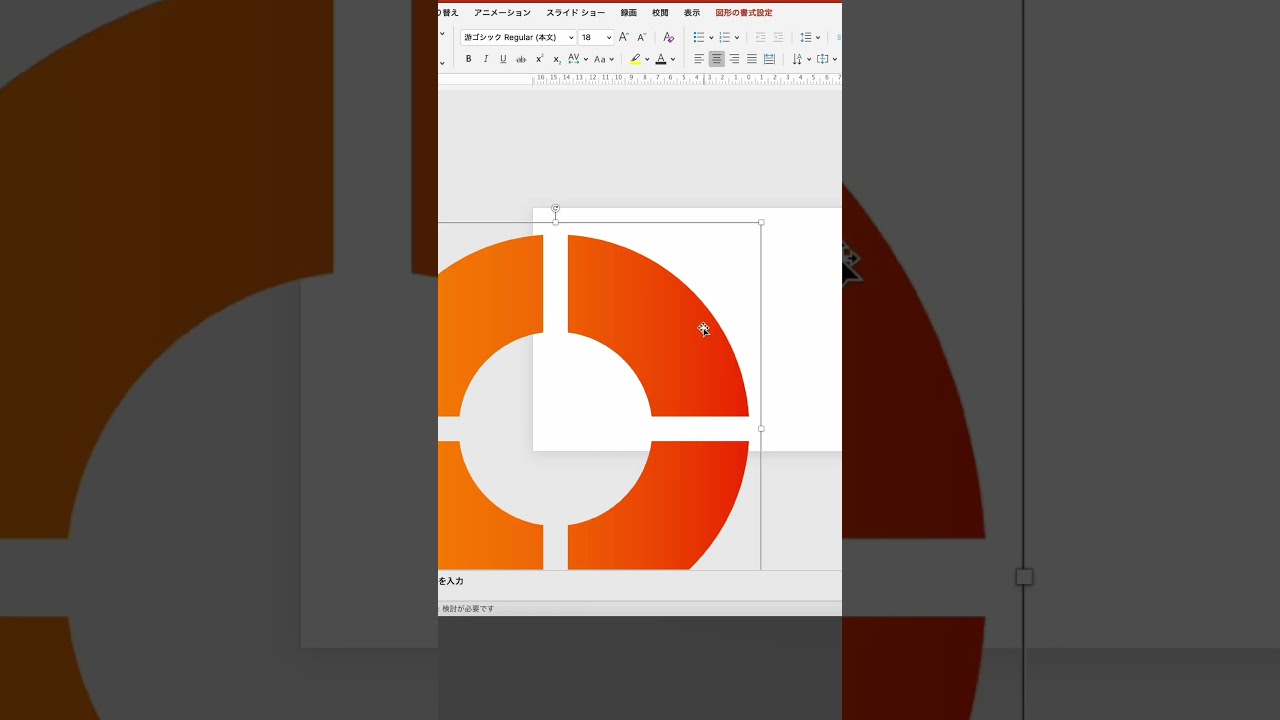Open font color dropdown arrow

click(672, 59)
